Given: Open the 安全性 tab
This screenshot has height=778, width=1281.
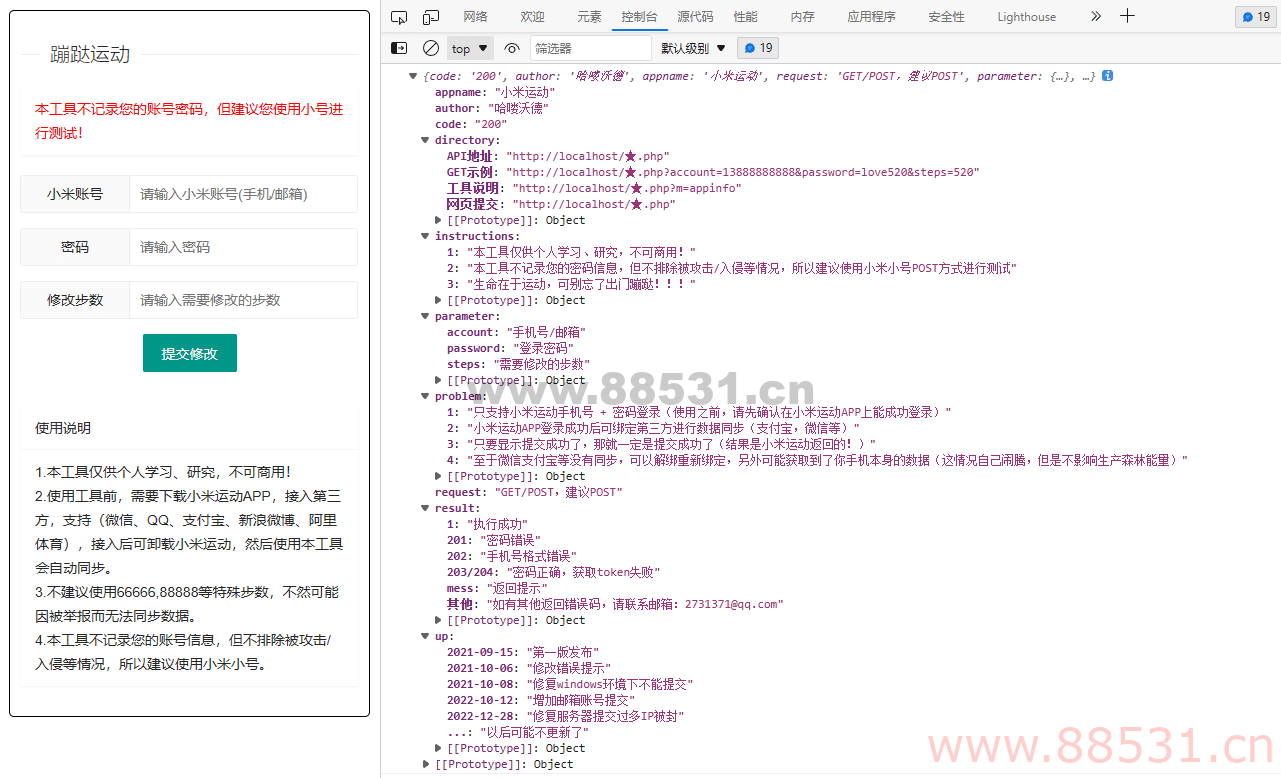Looking at the screenshot, I should pos(946,16).
